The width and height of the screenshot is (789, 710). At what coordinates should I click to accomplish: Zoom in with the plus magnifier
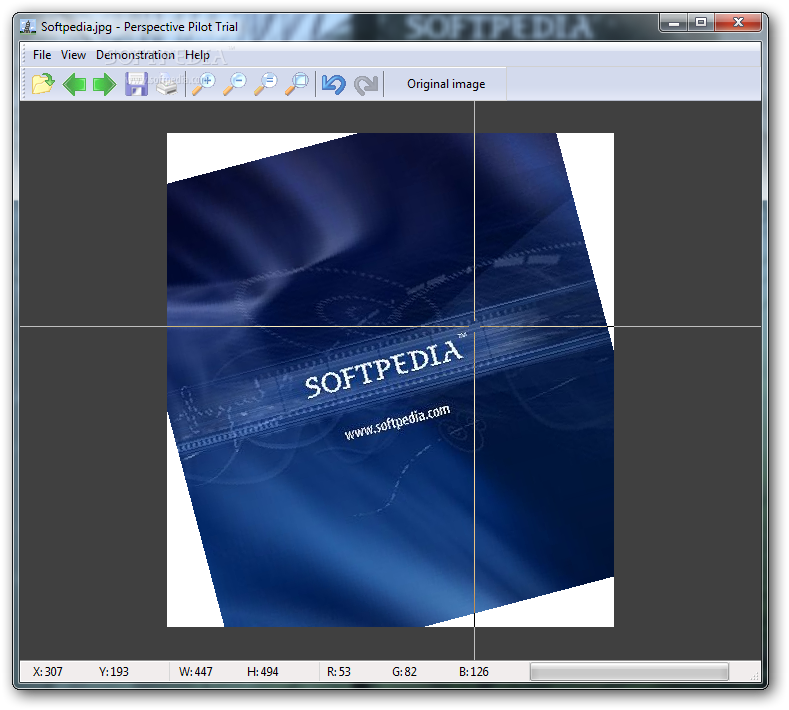[204, 84]
